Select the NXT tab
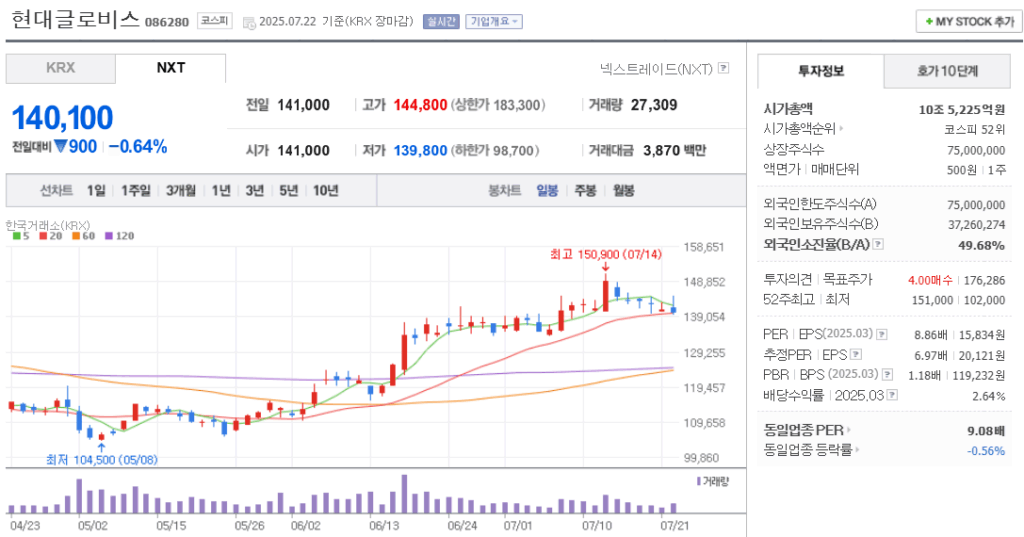Screen dimensions: 1024x537 pos(170,68)
